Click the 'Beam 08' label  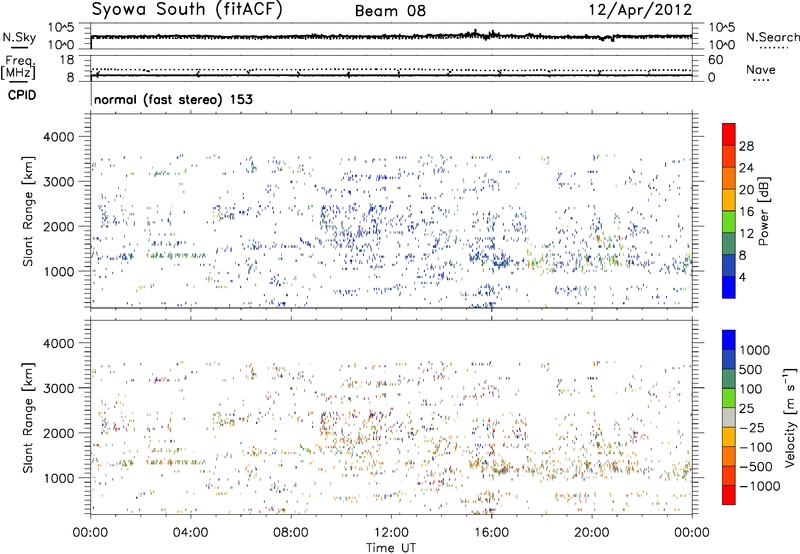(x=390, y=11)
